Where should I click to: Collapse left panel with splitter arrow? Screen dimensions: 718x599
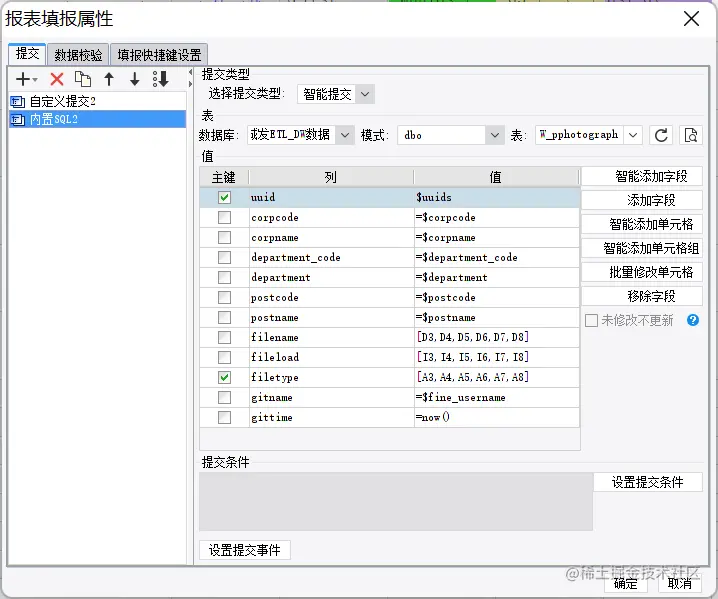click(x=190, y=72)
